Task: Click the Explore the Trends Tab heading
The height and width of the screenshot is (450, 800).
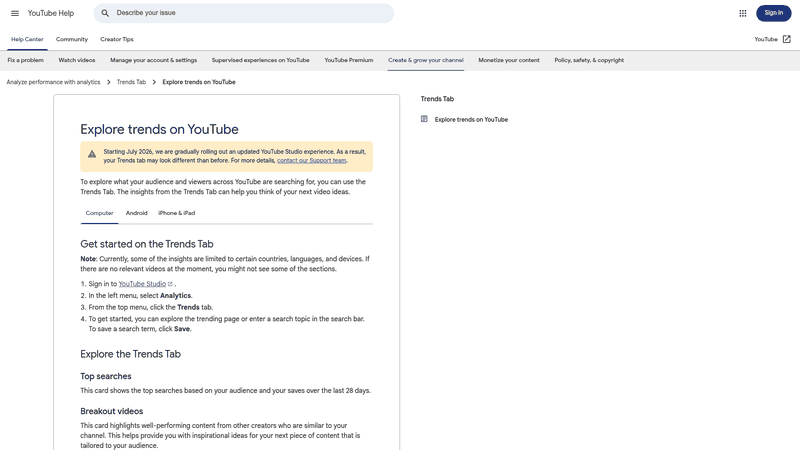Action: click(x=131, y=354)
